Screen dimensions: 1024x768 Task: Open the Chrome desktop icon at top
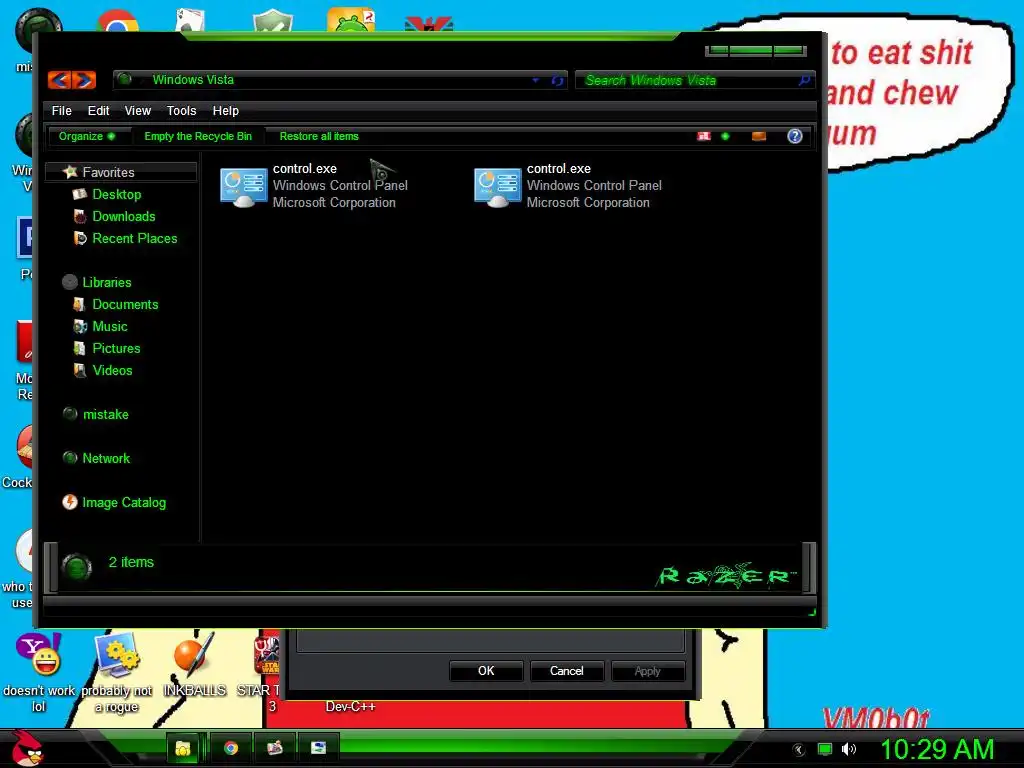[x=118, y=21]
